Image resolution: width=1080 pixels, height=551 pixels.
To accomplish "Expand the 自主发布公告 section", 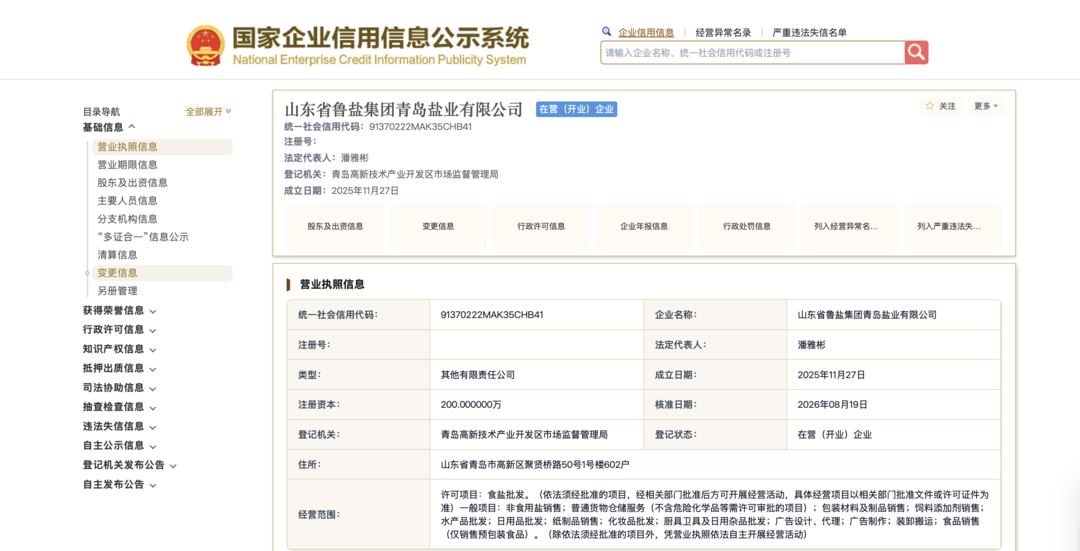I will click(x=120, y=485).
